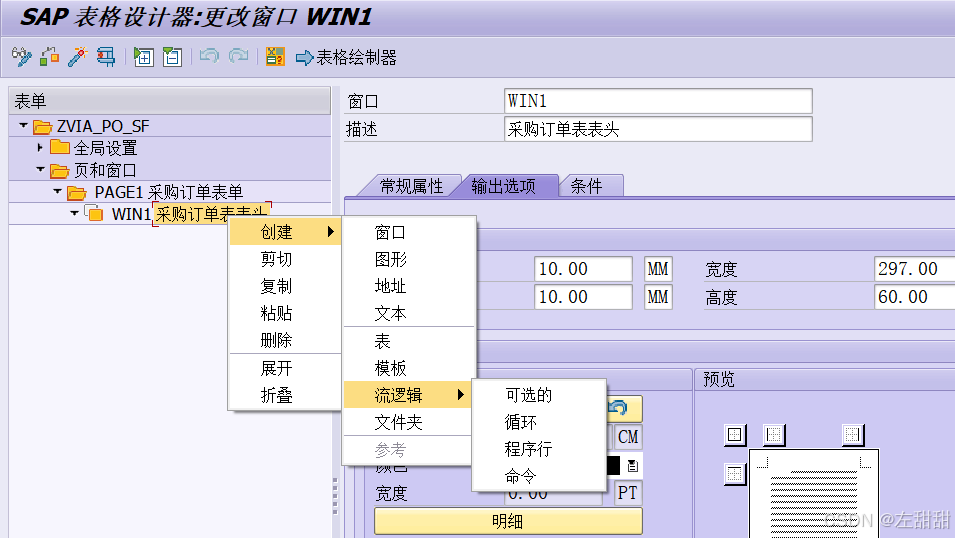
Task: Click the 明细 button
Action: pyautogui.click(x=508, y=521)
